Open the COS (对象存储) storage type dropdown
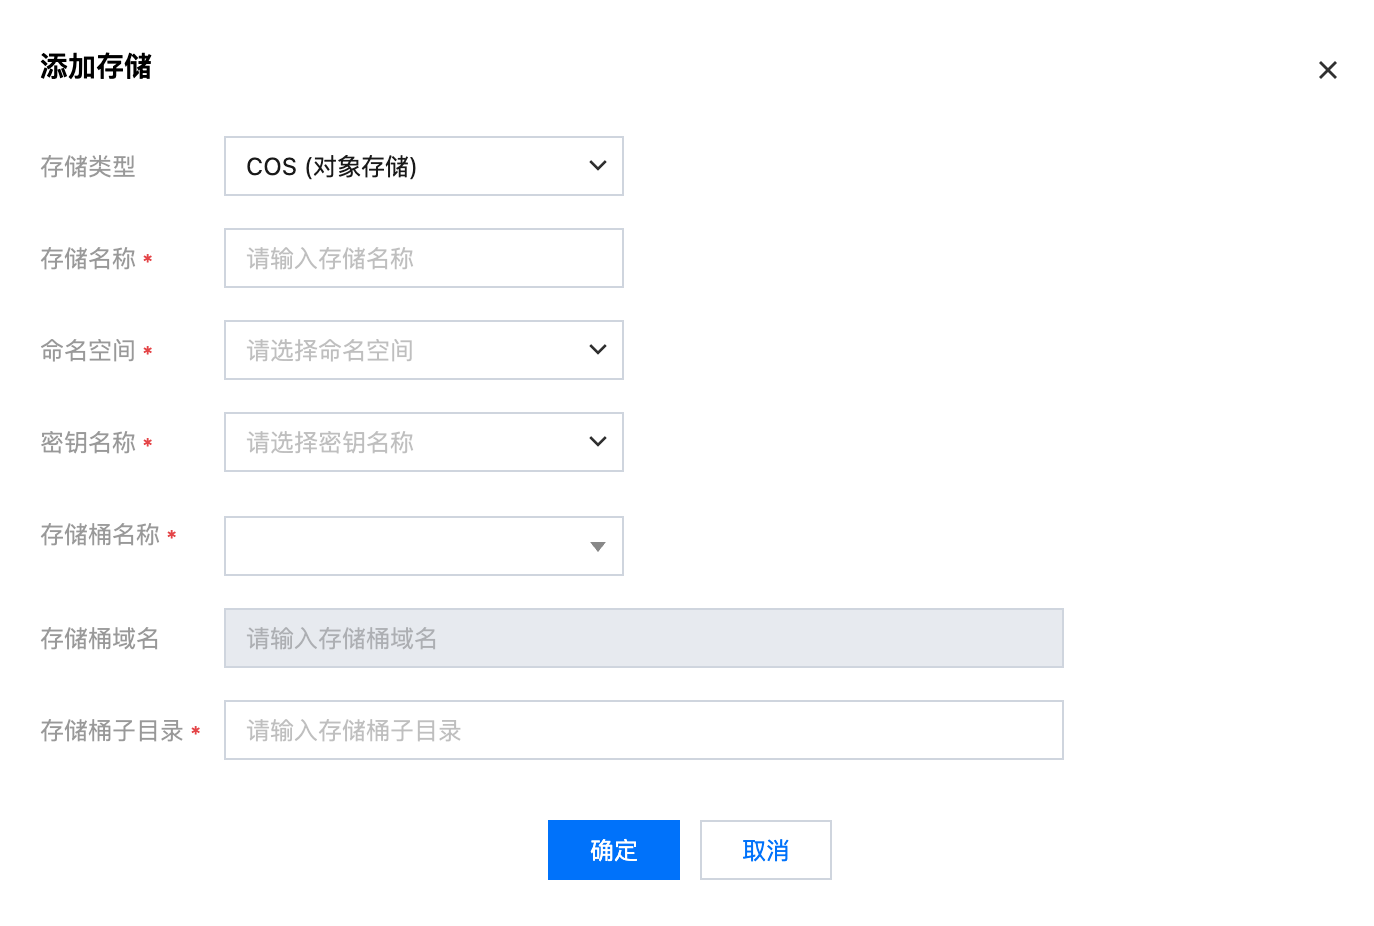 pos(410,166)
